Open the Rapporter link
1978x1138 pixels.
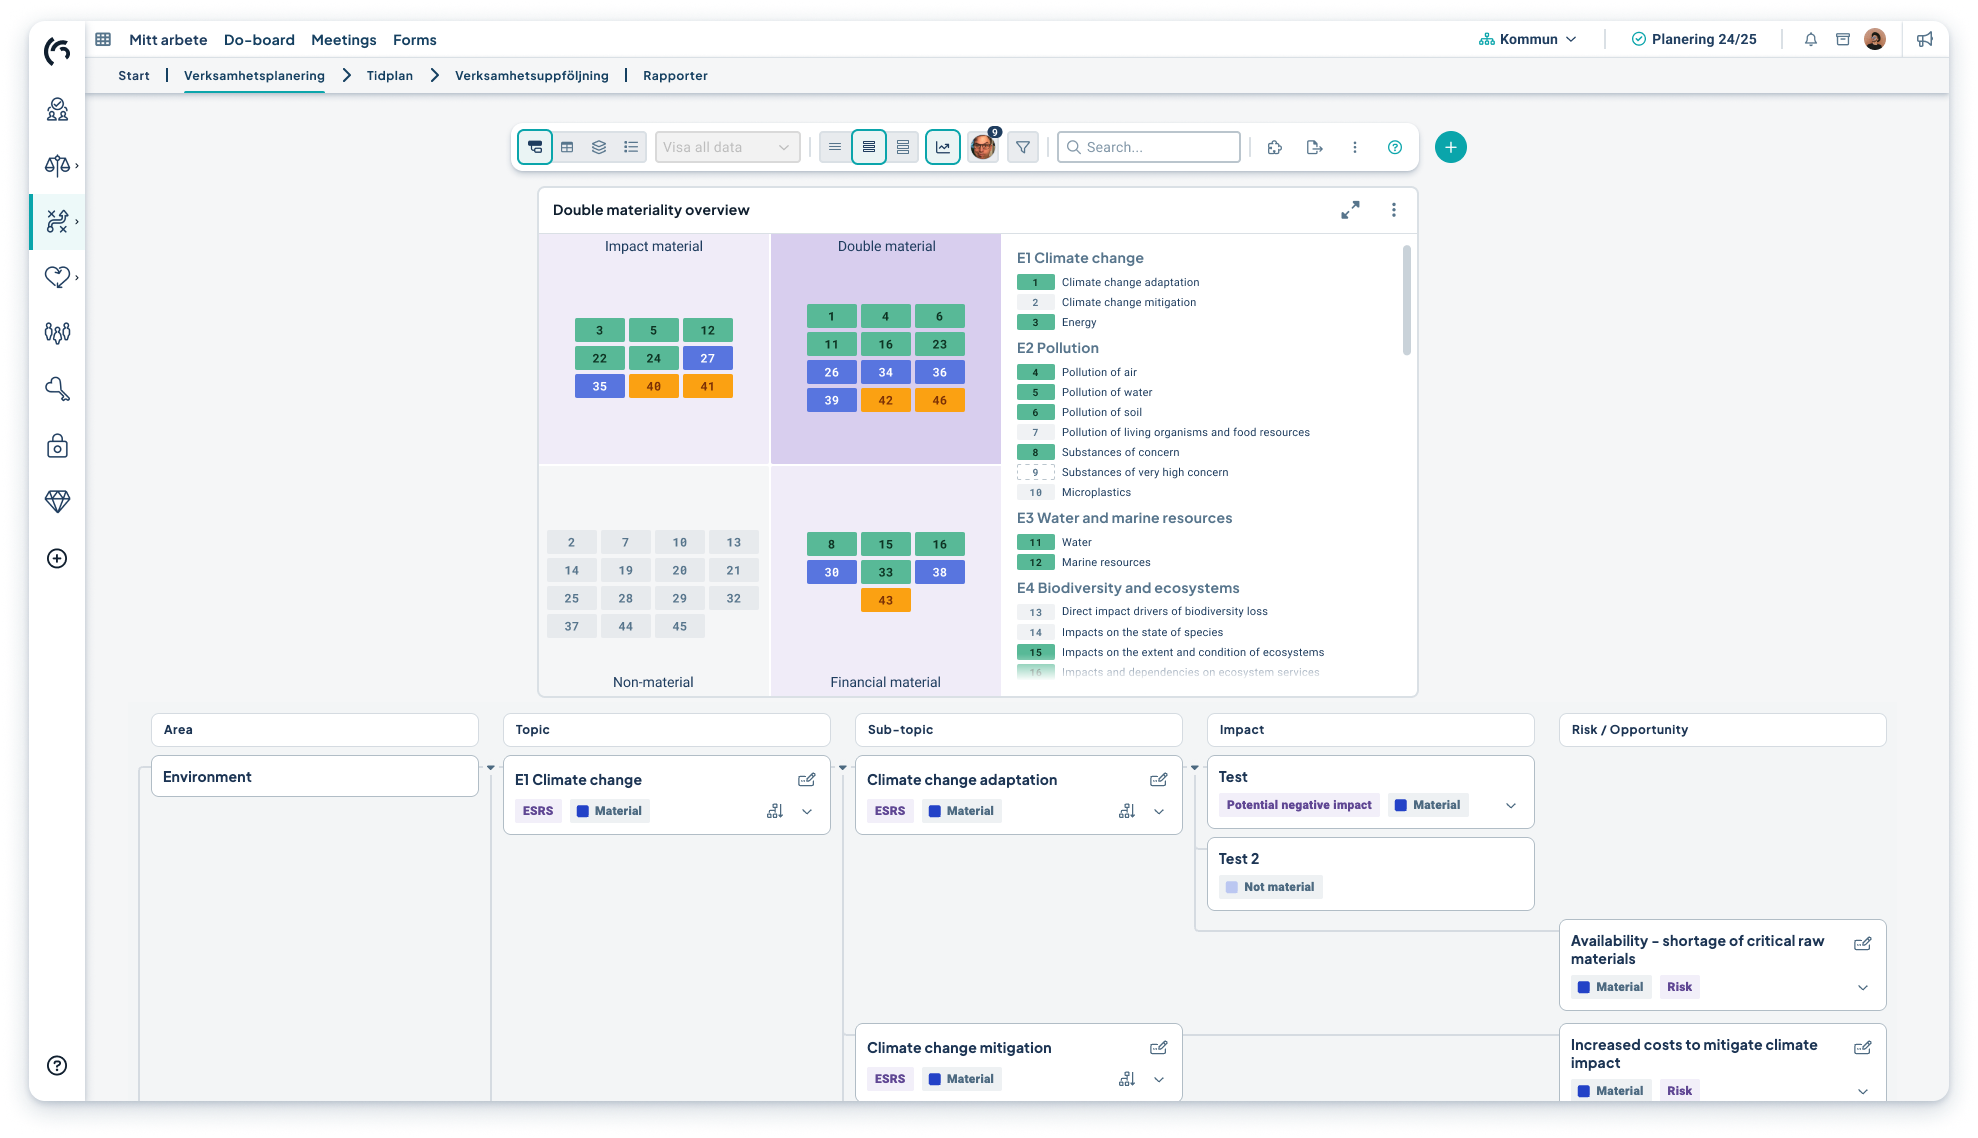675,76
